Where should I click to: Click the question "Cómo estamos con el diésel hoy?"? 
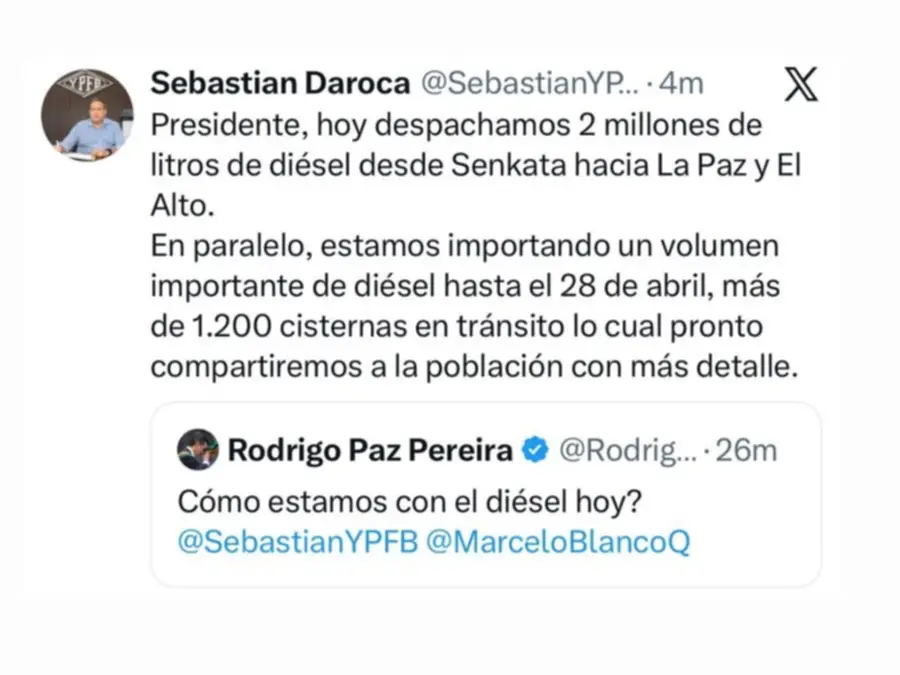(409, 500)
